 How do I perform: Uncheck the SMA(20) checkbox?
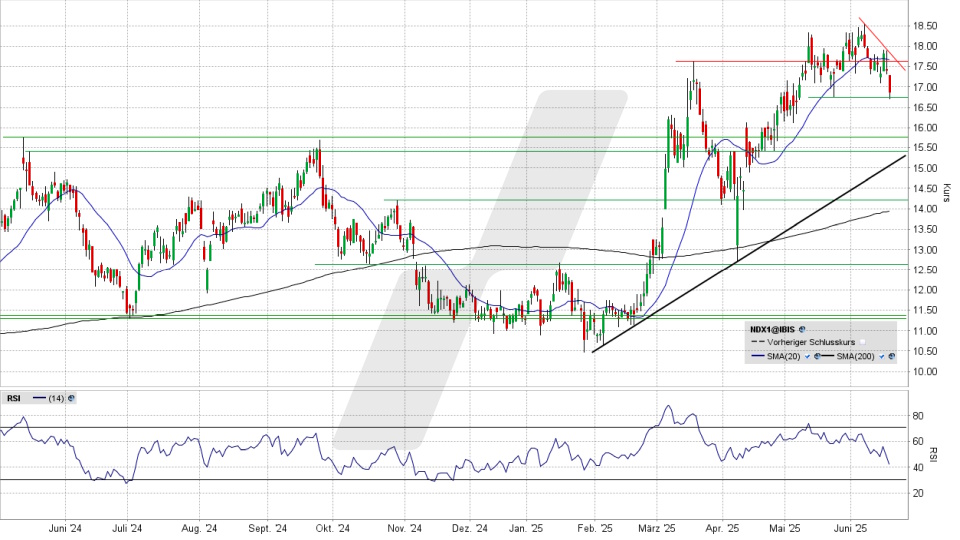click(808, 356)
